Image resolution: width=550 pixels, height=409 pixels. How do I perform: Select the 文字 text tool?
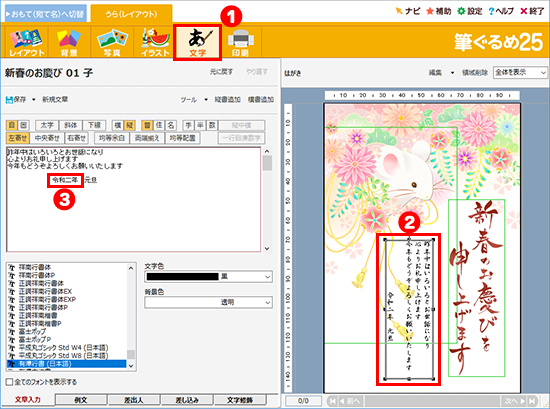click(x=197, y=42)
